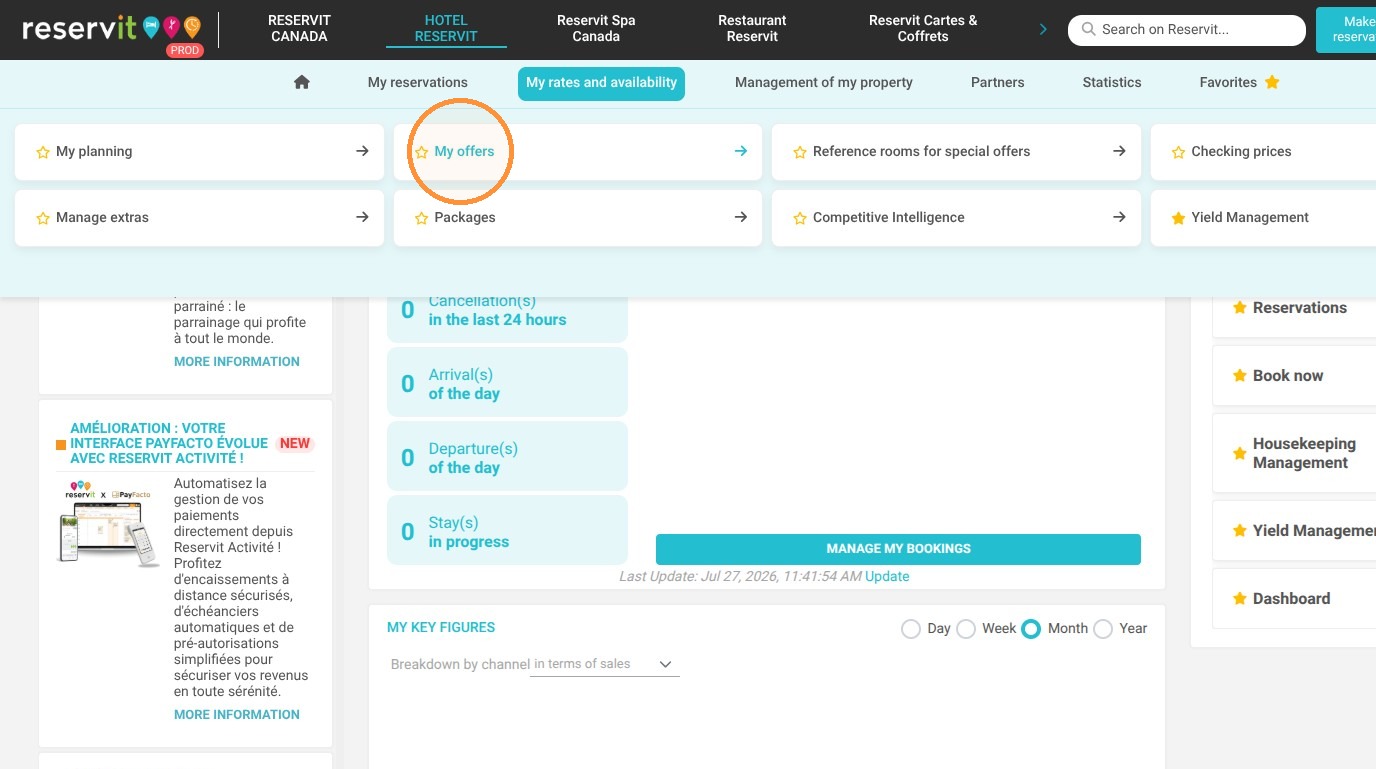
Task: Click the MANAGE MY BOOKINGS button
Action: (x=898, y=549)
